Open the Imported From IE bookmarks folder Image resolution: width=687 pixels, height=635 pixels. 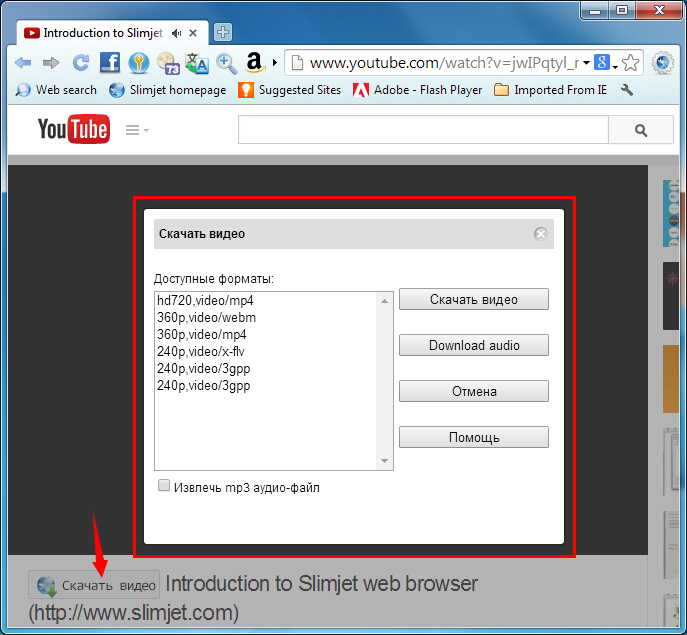[x=550, y=90]
